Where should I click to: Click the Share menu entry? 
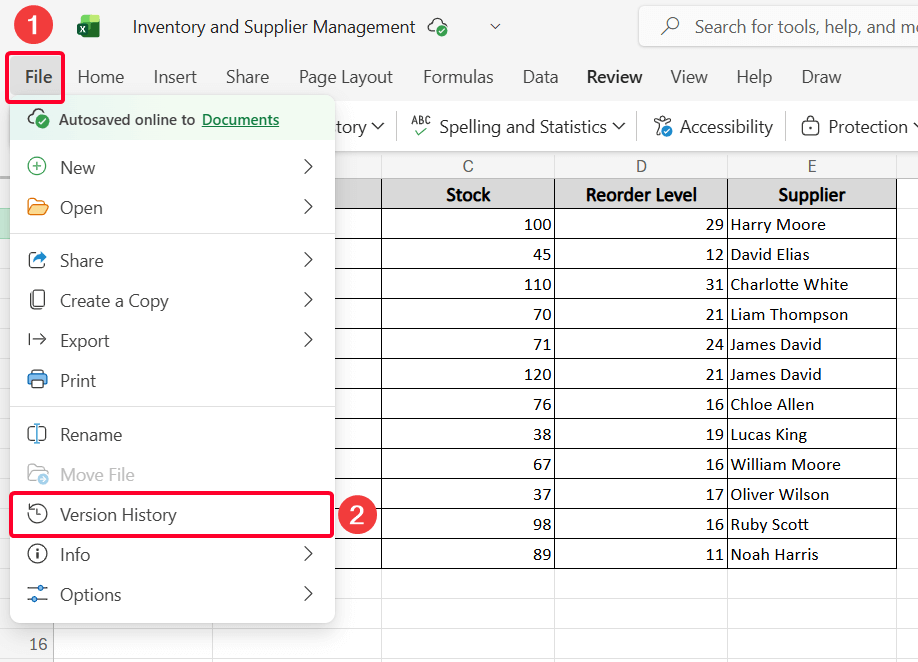click(83, 260)
